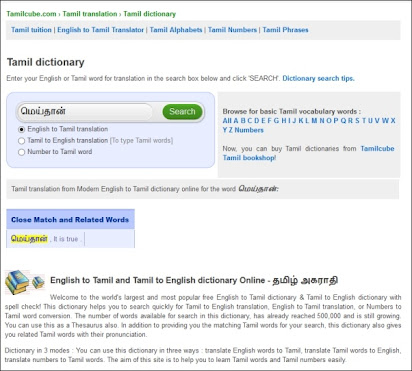Click the green Search button

182,111
